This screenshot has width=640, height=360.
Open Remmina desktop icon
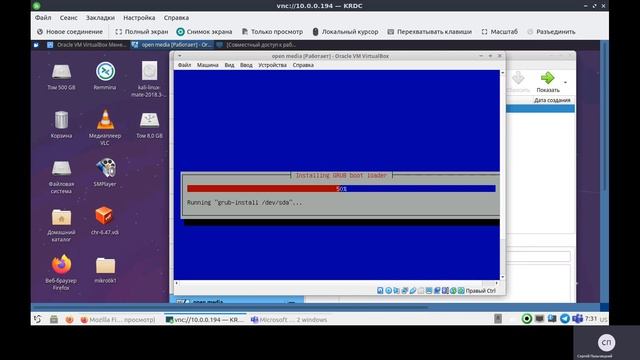pos(105,76)
